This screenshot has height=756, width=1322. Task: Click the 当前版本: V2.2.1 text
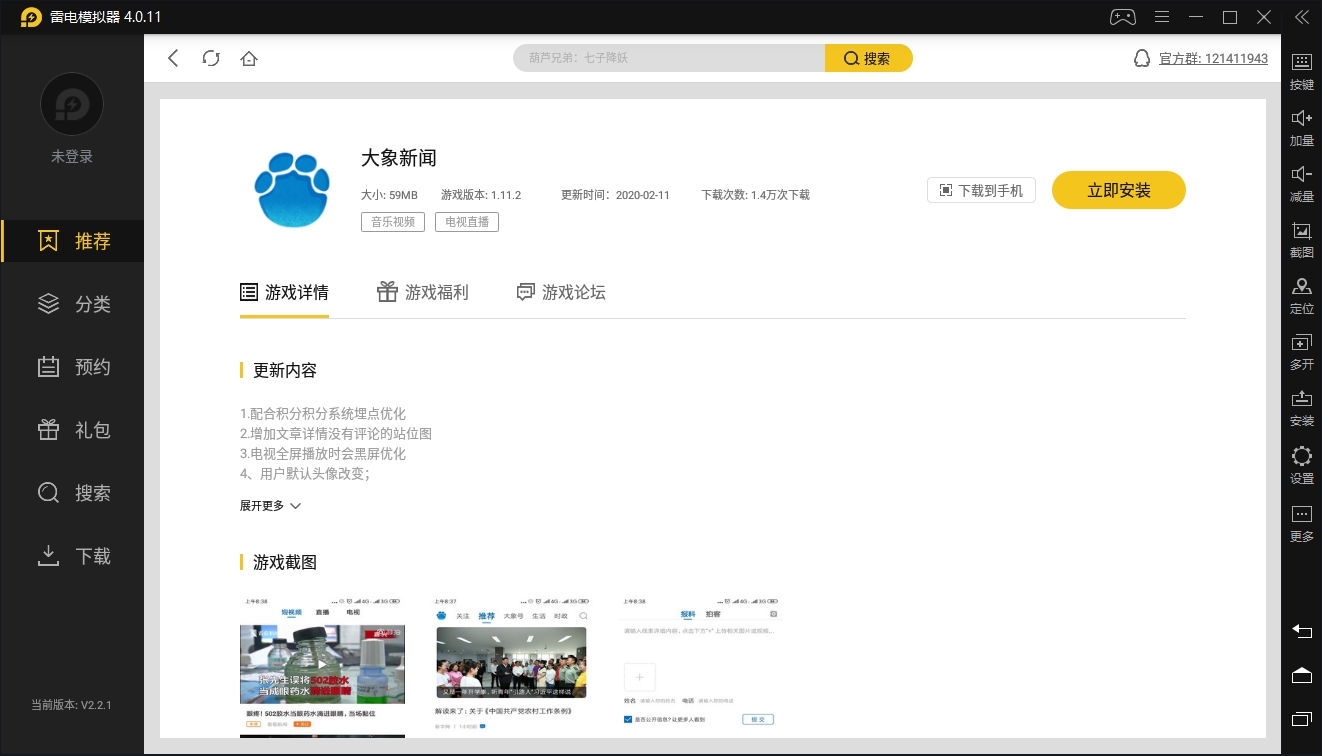(x=71, y=704)
